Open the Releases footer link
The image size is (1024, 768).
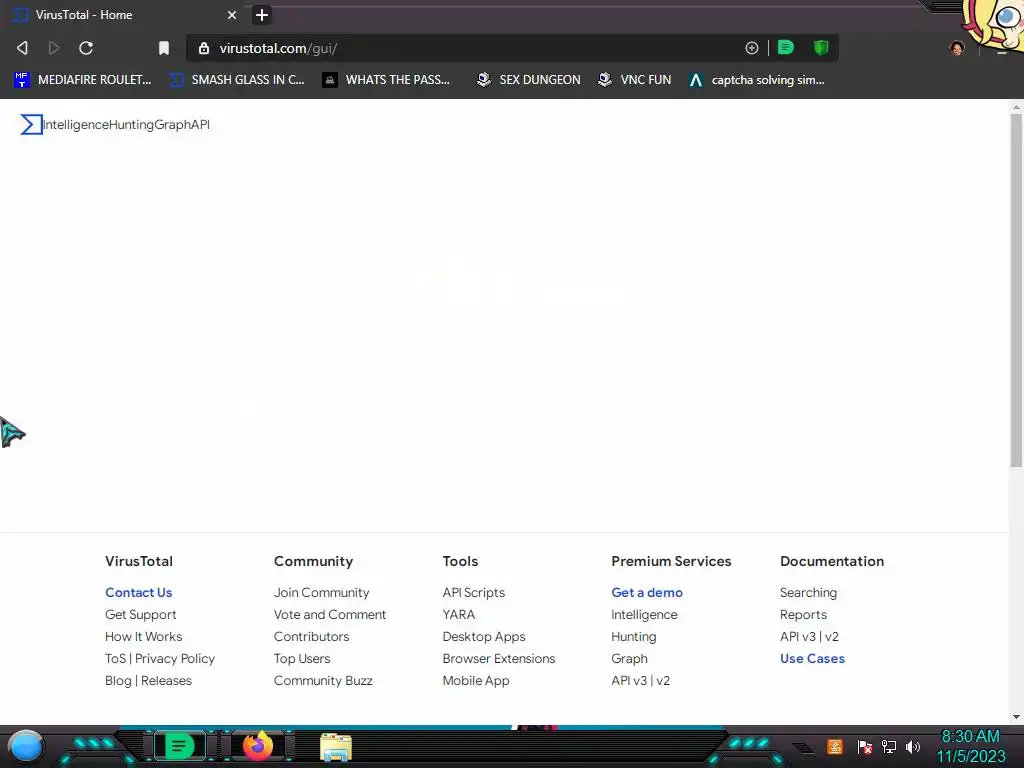click(x=167, y=680)
